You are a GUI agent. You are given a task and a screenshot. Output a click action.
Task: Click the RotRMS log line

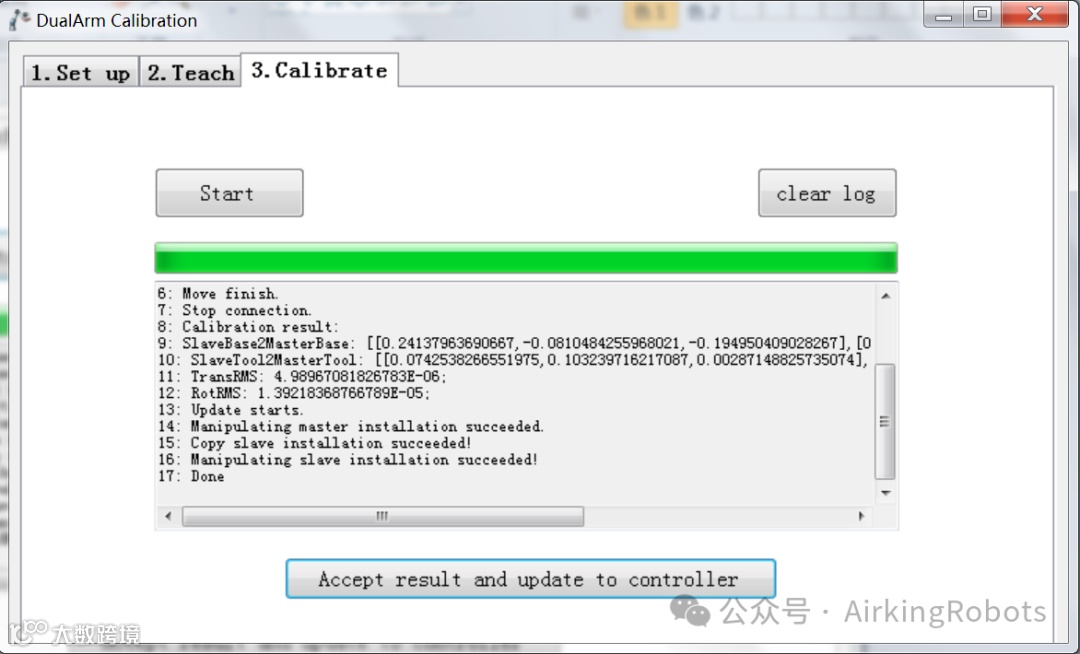coord(294,393)
